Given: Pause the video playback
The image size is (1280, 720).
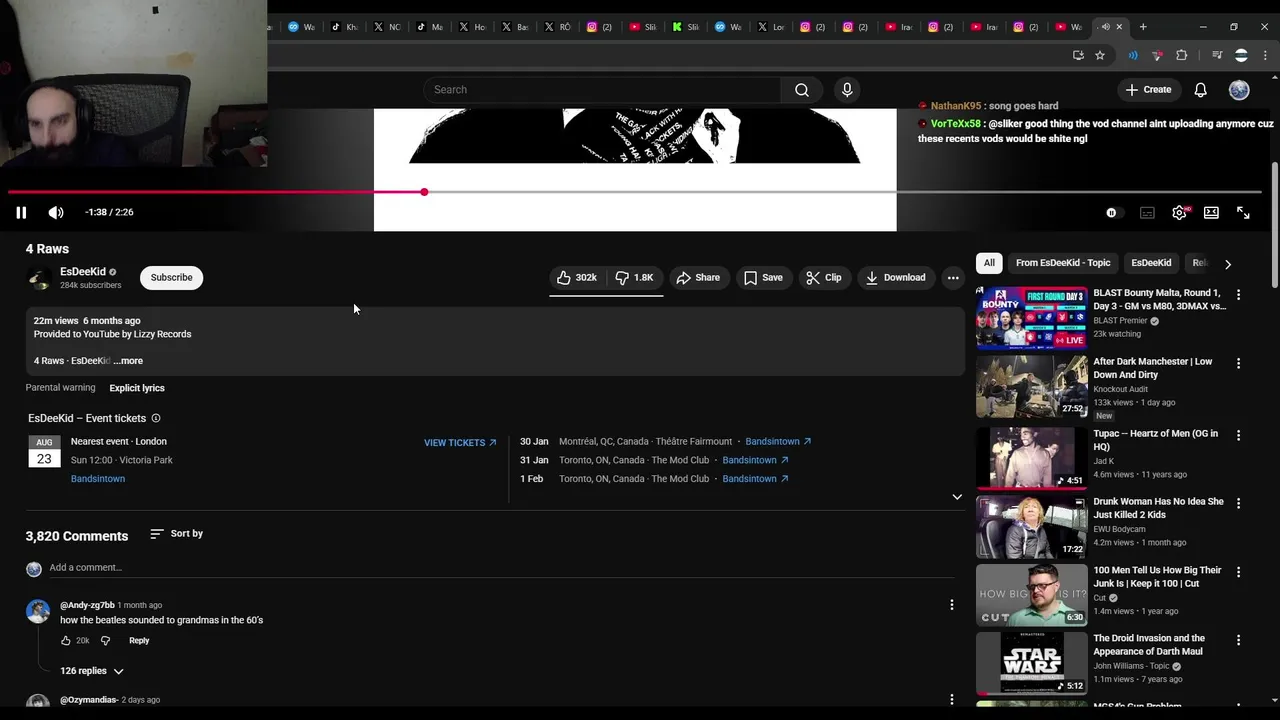Looking at the screenshot, I should tap(21, 212).
